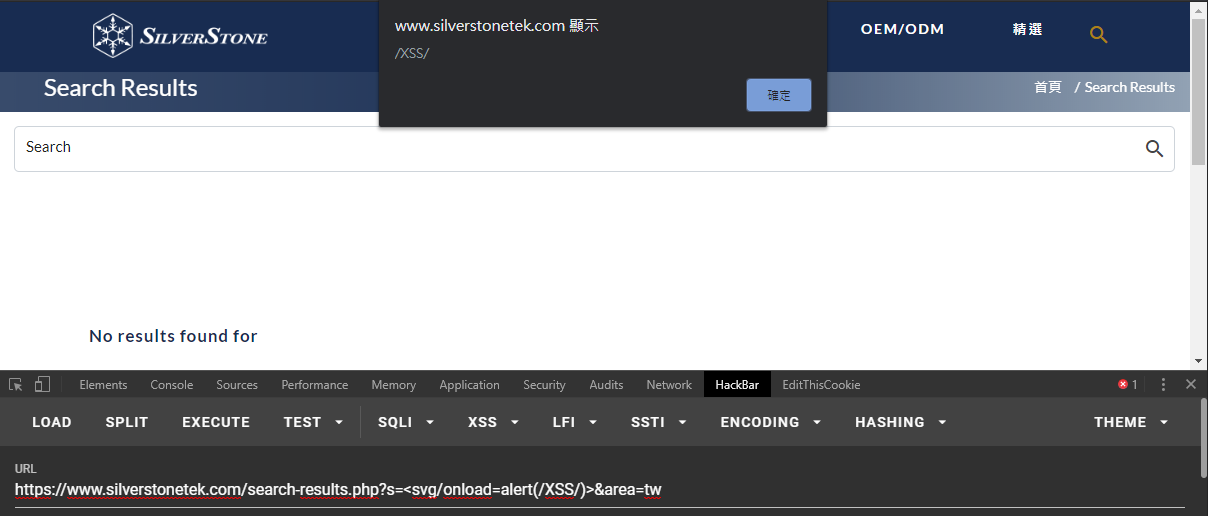Expand the TEST dropdown
The image size is (1208, 516).
[x=313, y=422]
